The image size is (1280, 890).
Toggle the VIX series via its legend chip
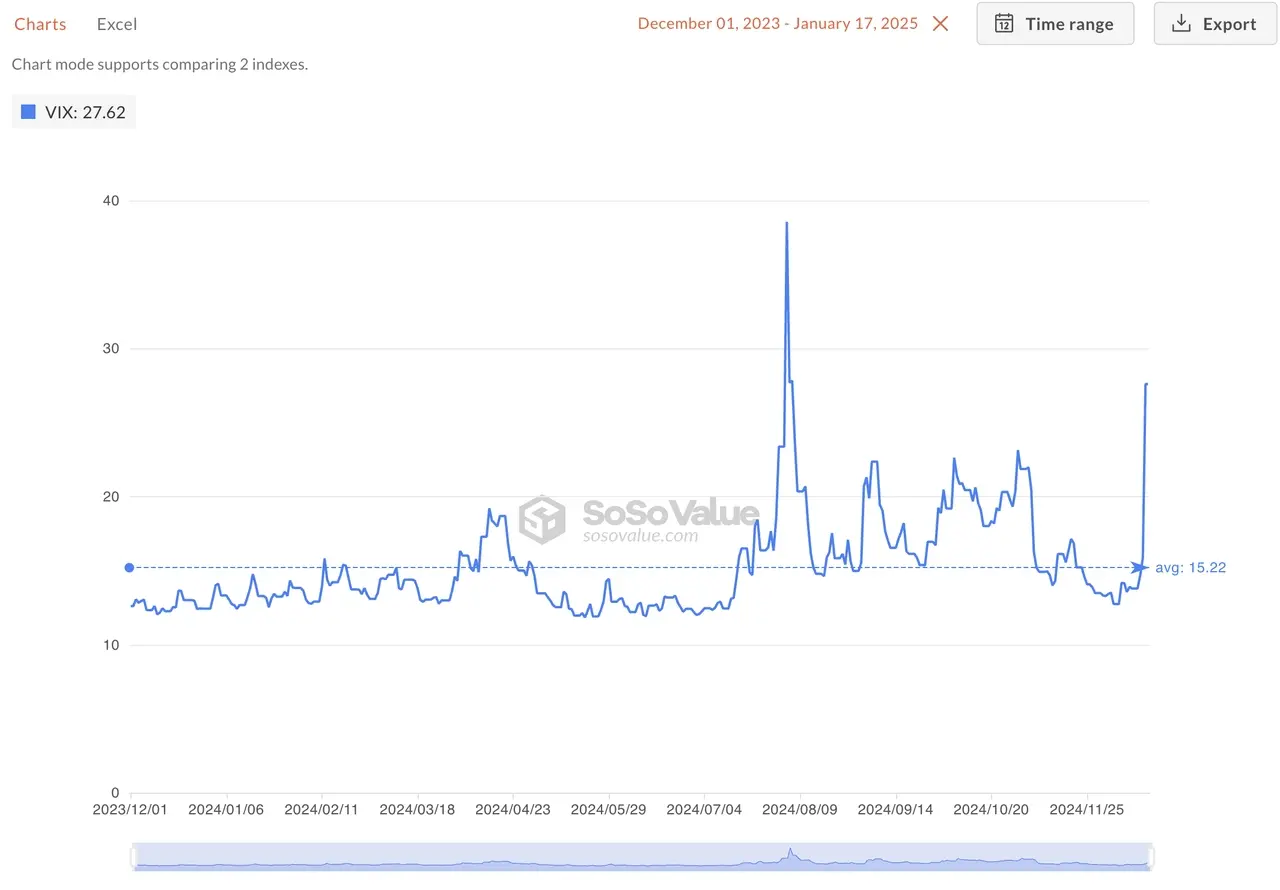[73, 111]
